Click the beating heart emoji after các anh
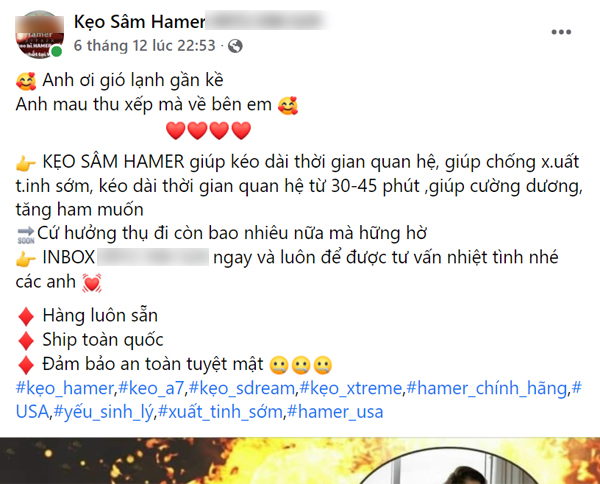The width and height of the screenshot is (600, 484). pos(92,283)
